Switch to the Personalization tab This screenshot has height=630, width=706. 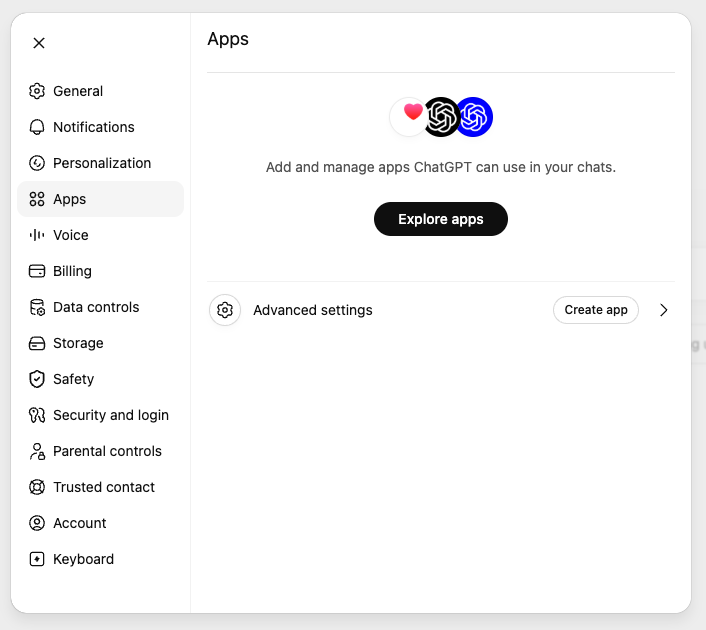point(100,163)
